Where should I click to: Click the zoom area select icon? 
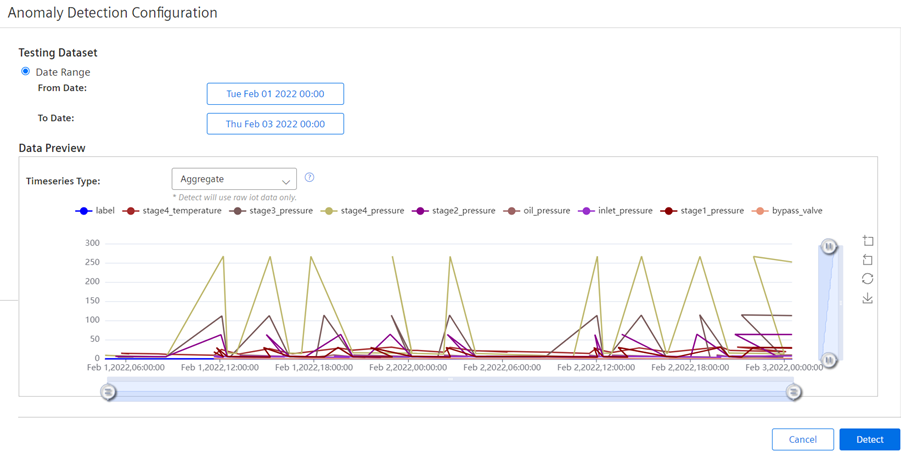pos(868,241)
